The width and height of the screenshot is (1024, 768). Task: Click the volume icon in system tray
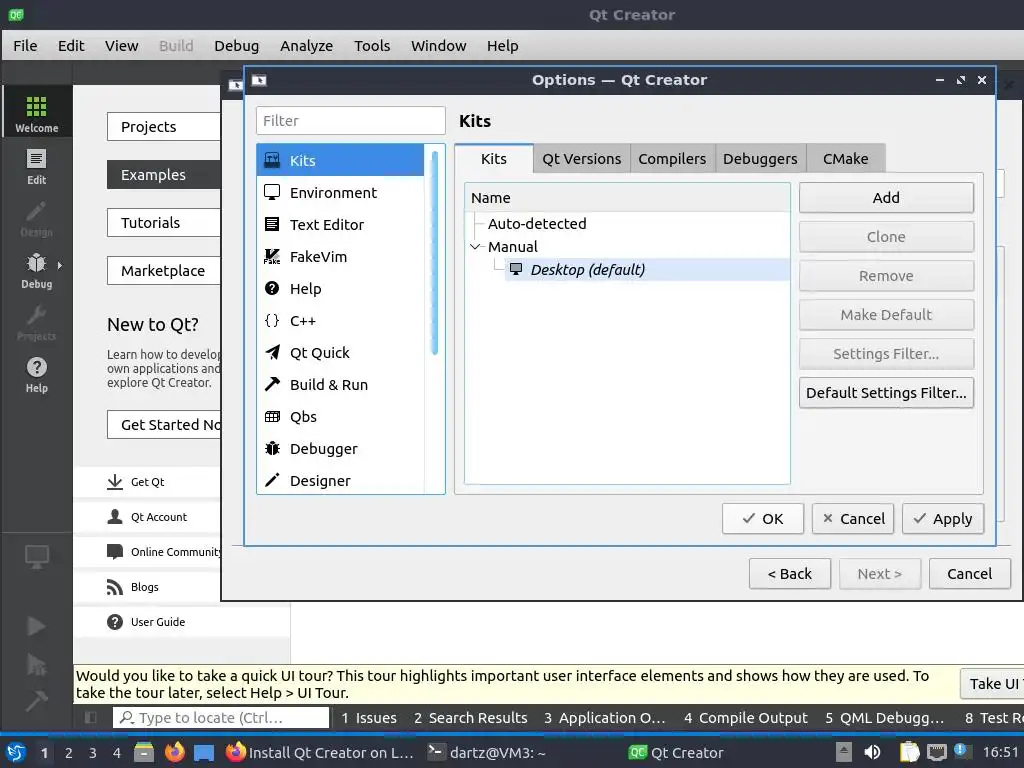pos(872,752)
